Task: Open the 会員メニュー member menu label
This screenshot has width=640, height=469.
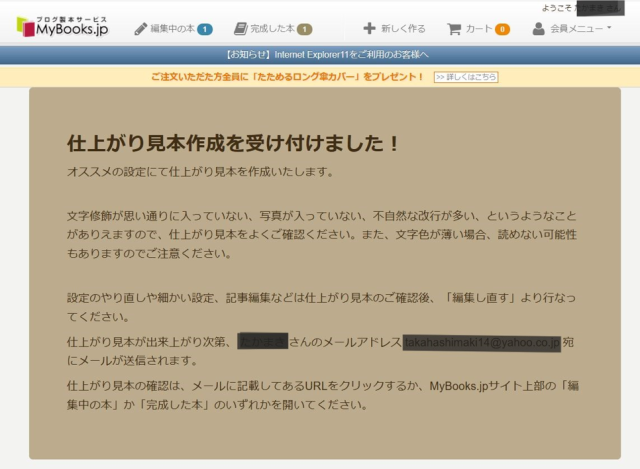Action: coord(576,29)
